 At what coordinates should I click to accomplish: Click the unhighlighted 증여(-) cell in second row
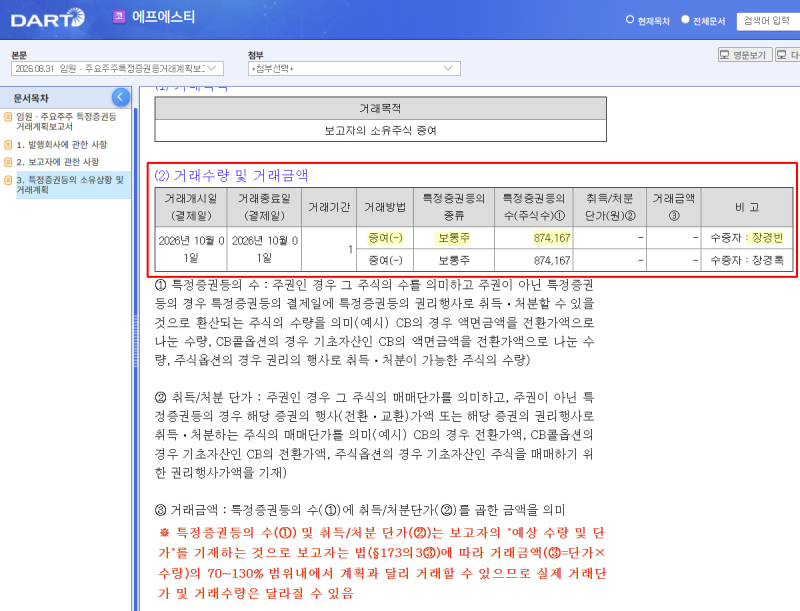pos(385,260)
